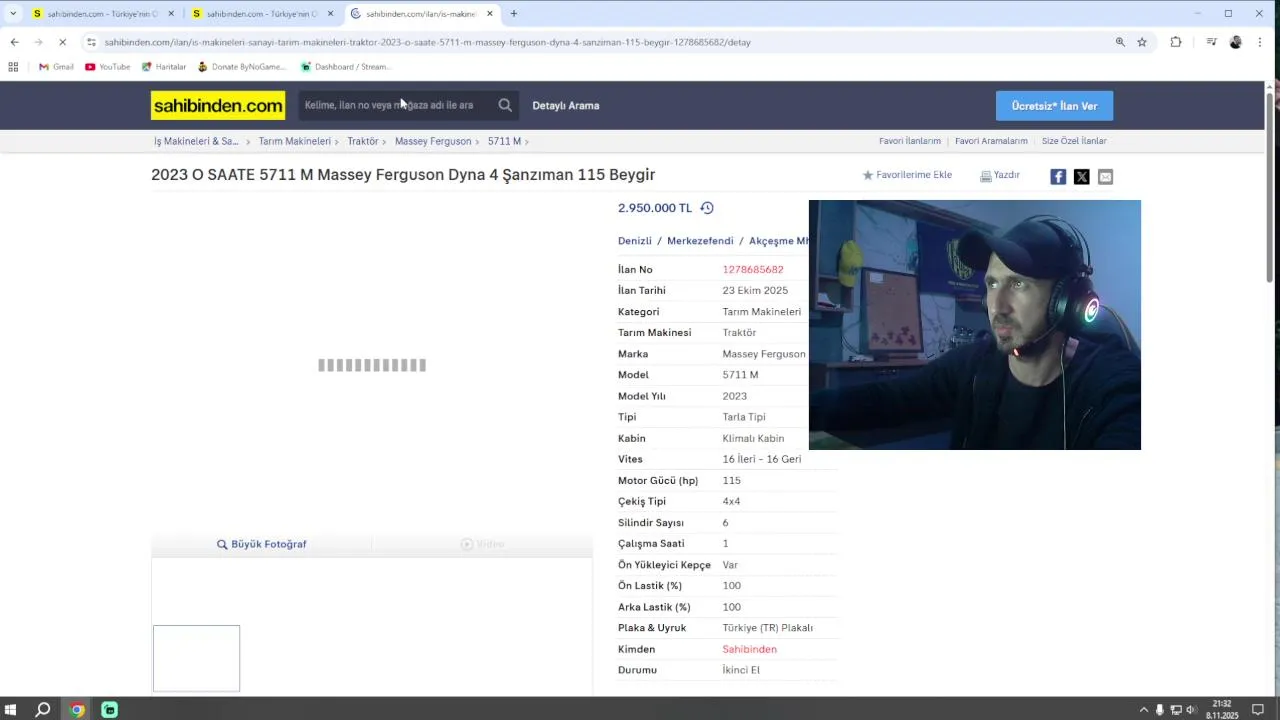This screenshot has height=720, width=1280.
Task: Click Denizli location link
Action: pos(635,241)
